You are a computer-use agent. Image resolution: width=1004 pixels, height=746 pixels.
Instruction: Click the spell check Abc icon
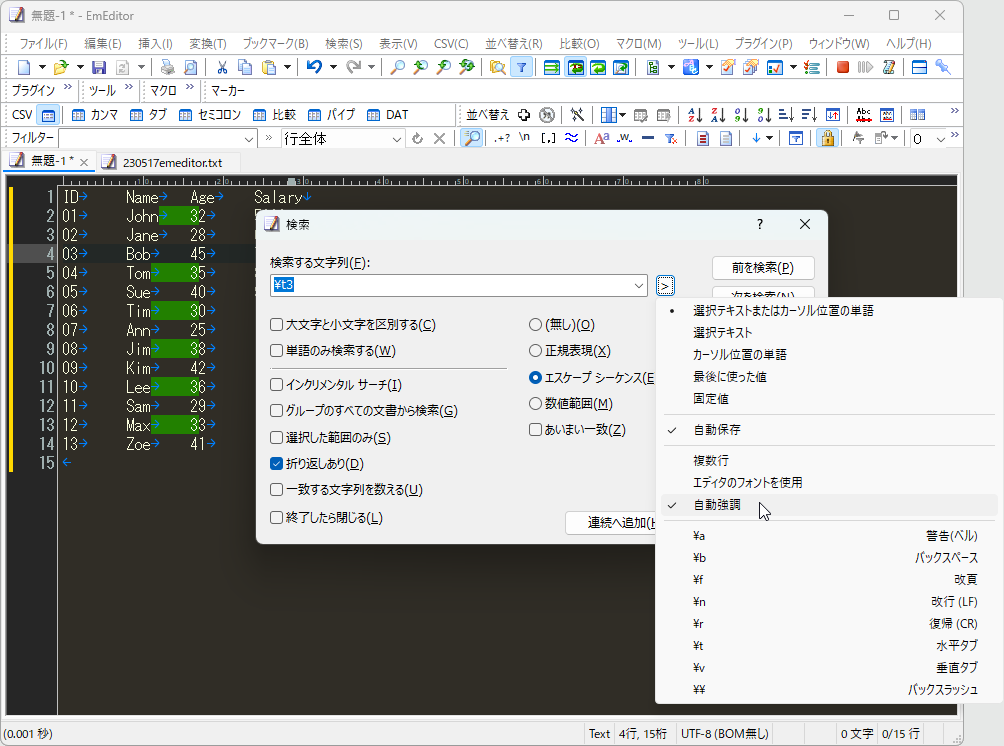pos(864,115)
